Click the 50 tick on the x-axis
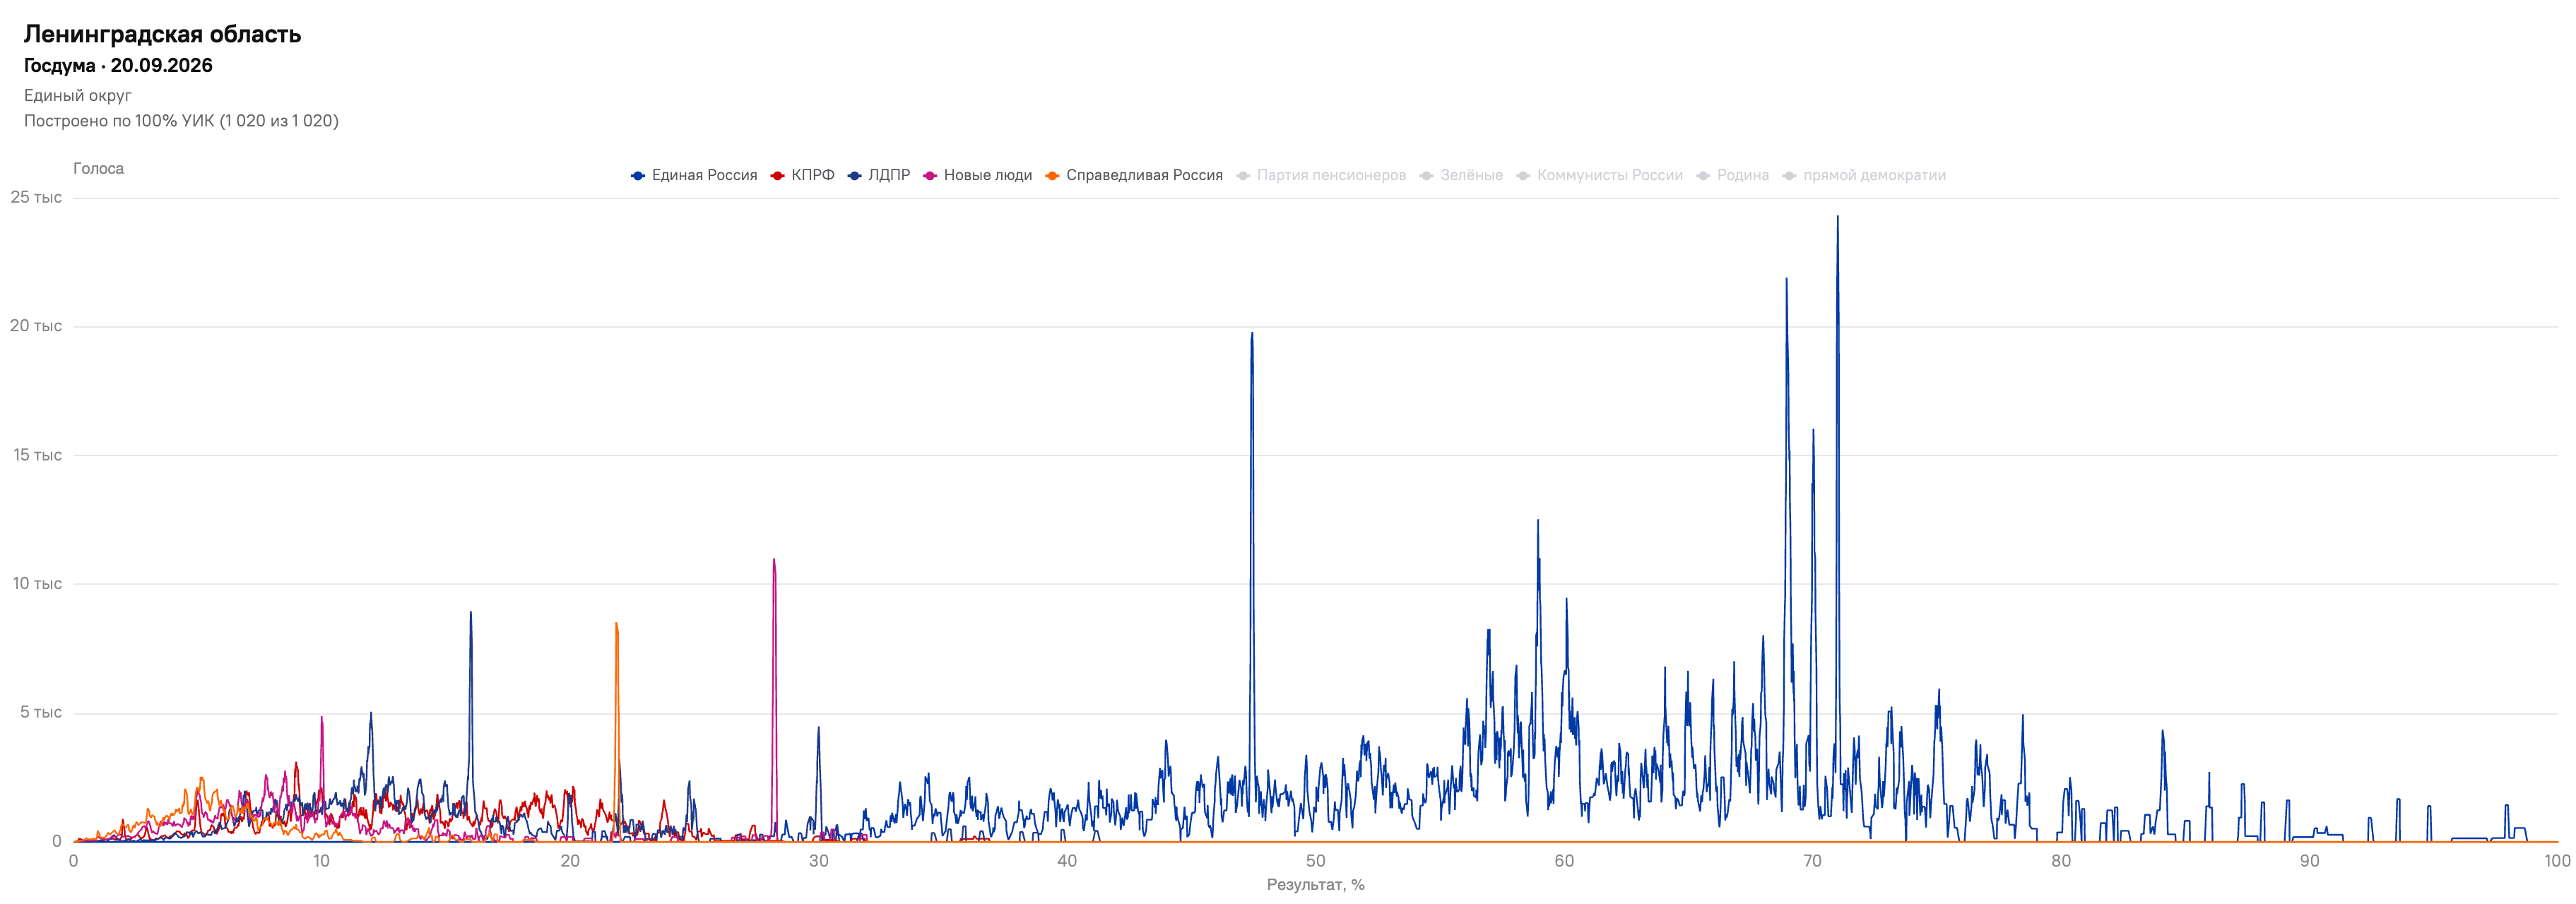Viewport: 2576px width, 904px height. tap(1315, 860)
